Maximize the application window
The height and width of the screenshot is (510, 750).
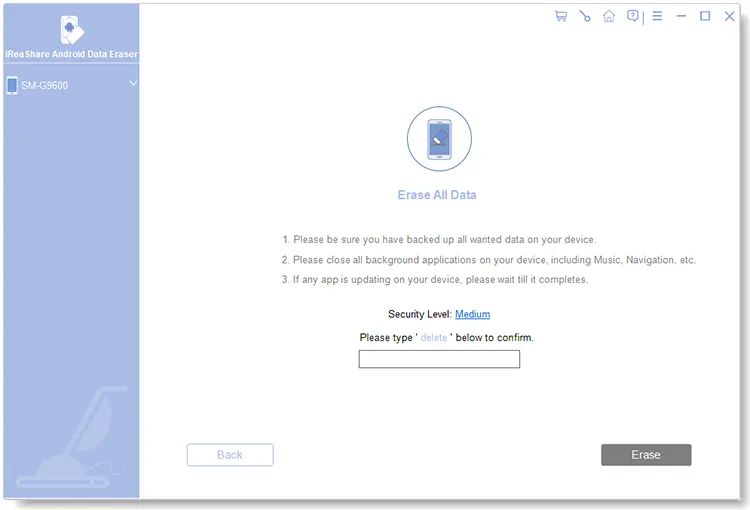[705, 16]
